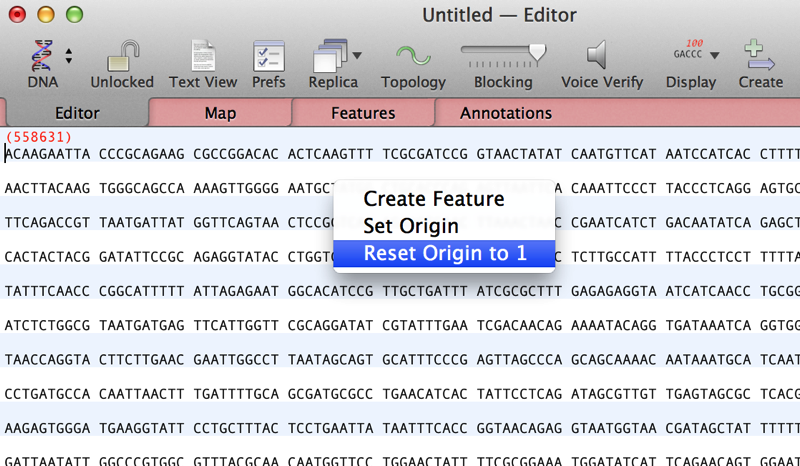The width and height of the screenshot is (800, 466).
Task: Open the Prefs checklist icon
Action: [x=268, y=55]
